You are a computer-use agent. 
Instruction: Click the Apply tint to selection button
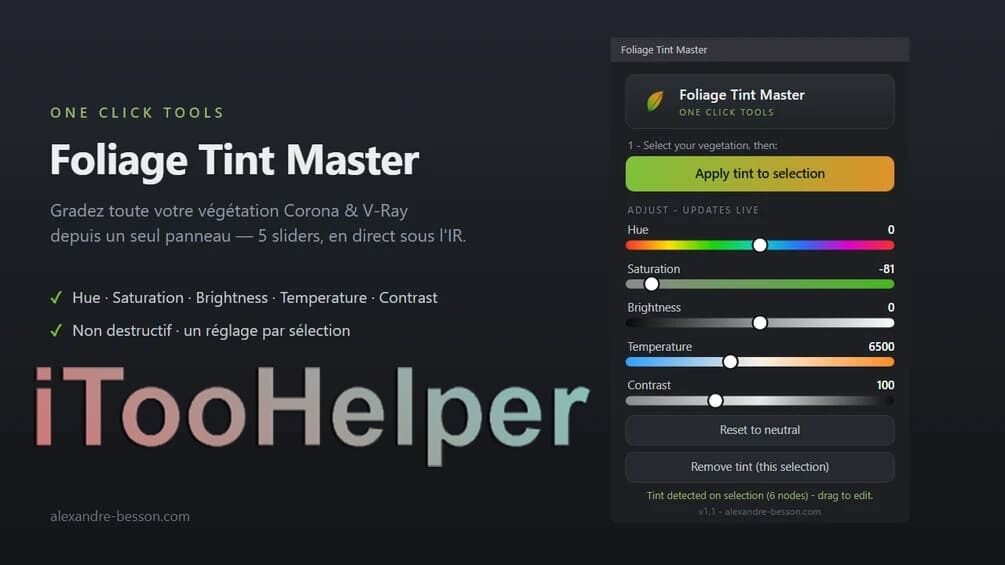click(x=760, y=174)
